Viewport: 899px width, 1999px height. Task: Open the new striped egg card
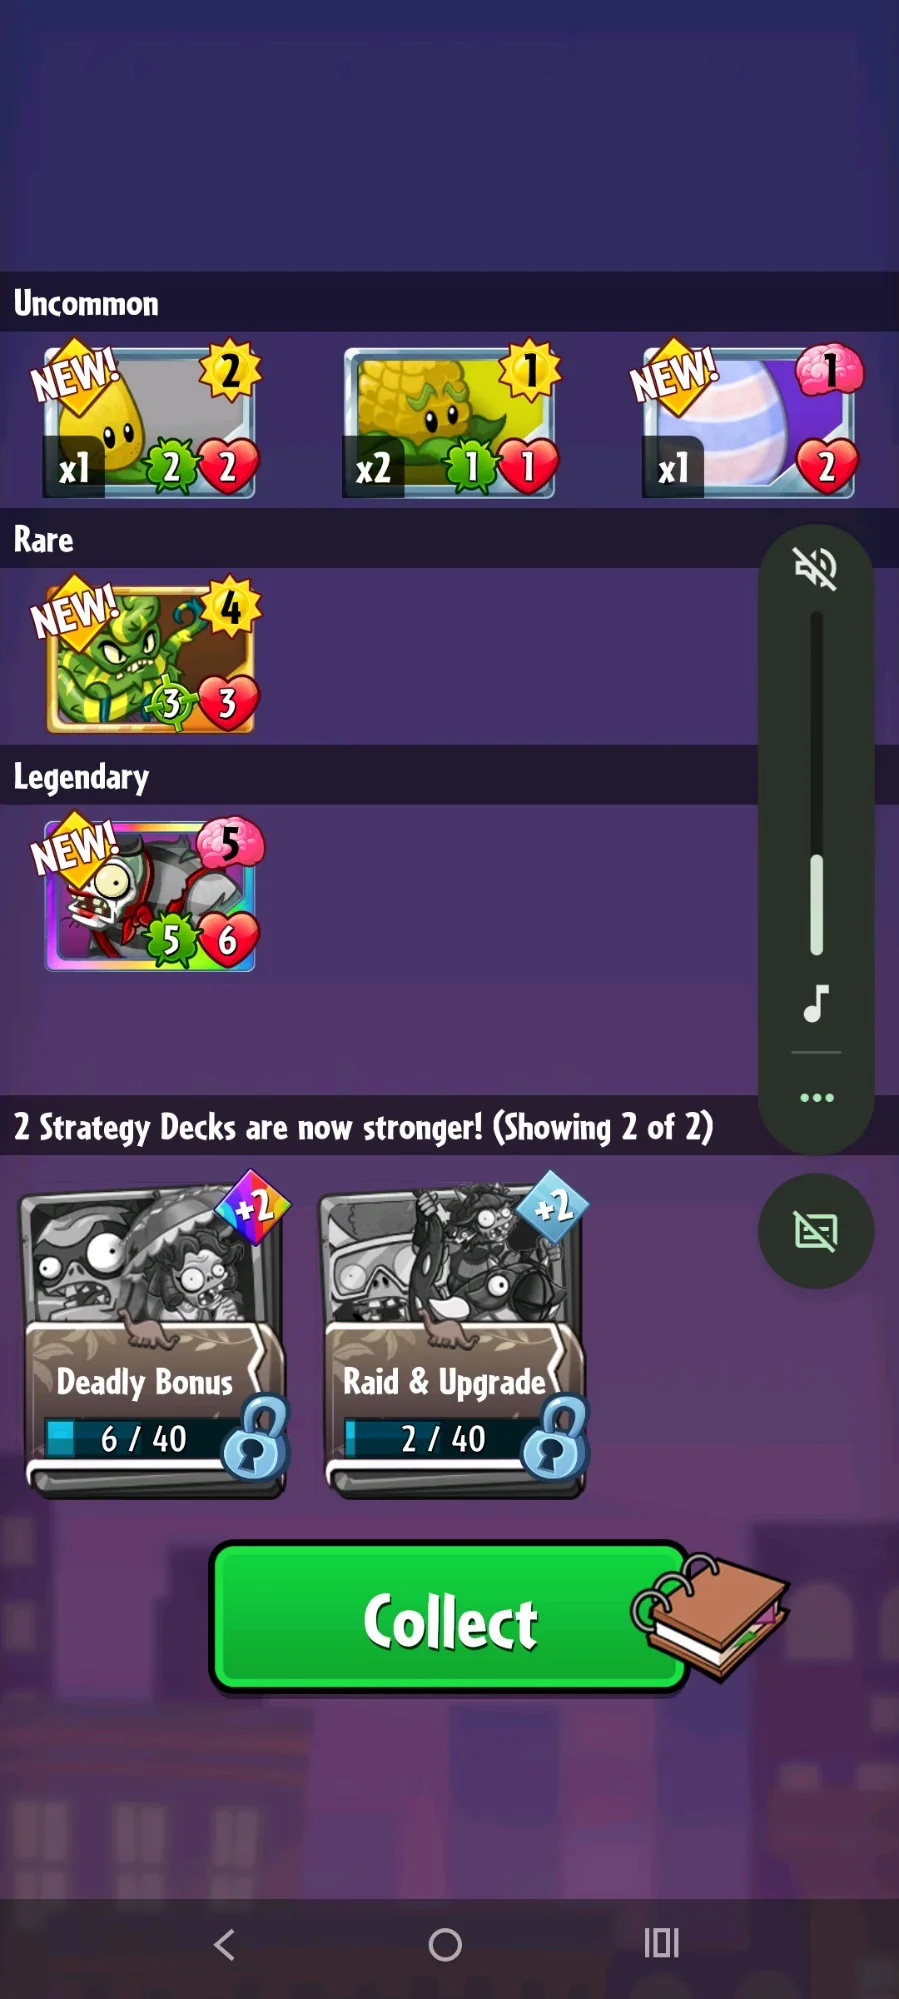click(x=748, y=419)
